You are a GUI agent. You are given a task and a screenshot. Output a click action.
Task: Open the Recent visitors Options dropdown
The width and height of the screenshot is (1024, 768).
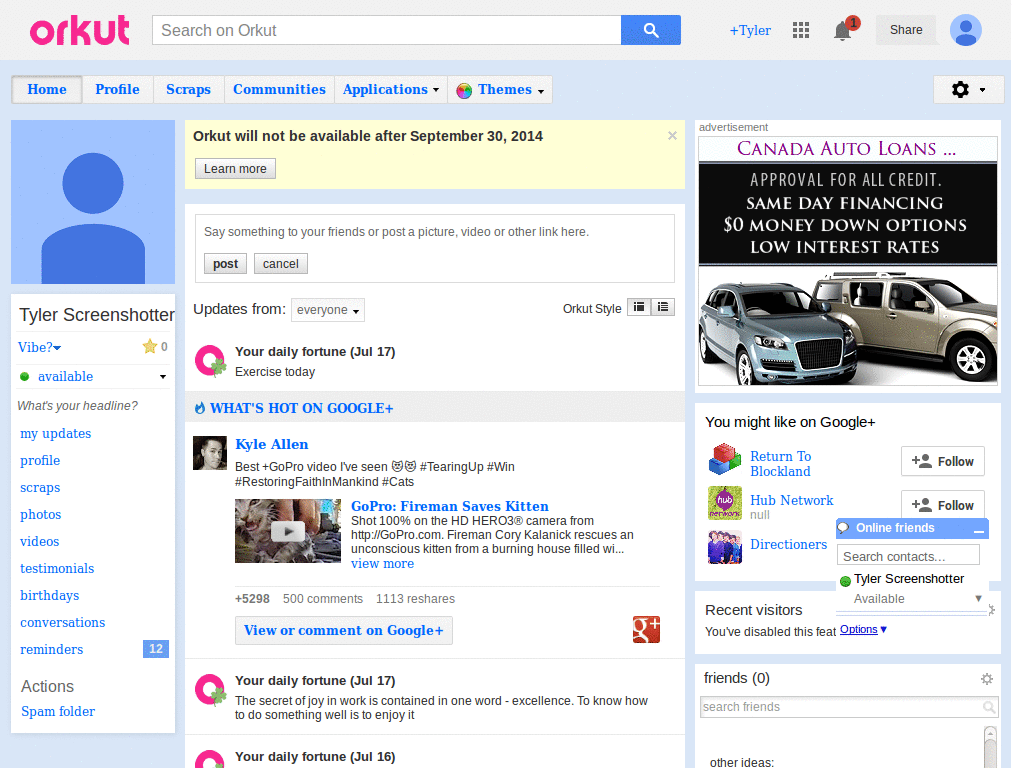click(863, 630)
